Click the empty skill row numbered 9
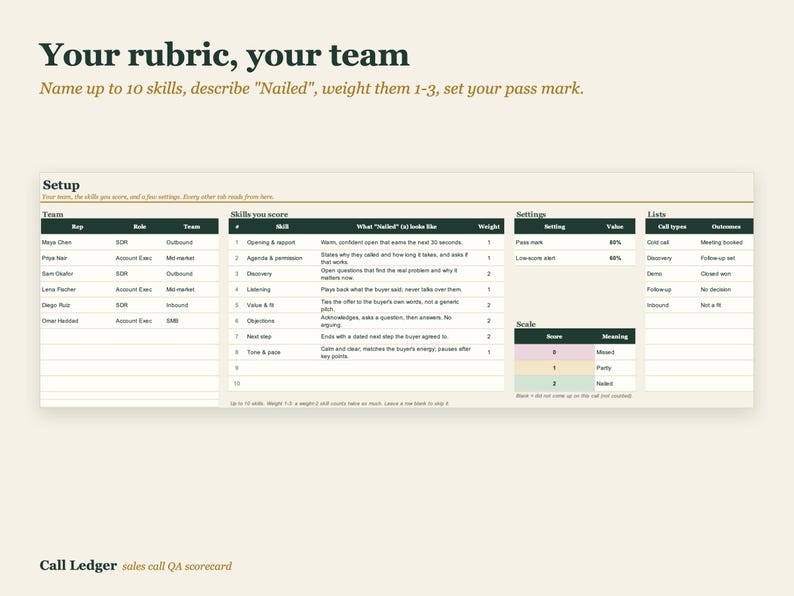This screenshot has height=596, width=794. tap(366, 368)
